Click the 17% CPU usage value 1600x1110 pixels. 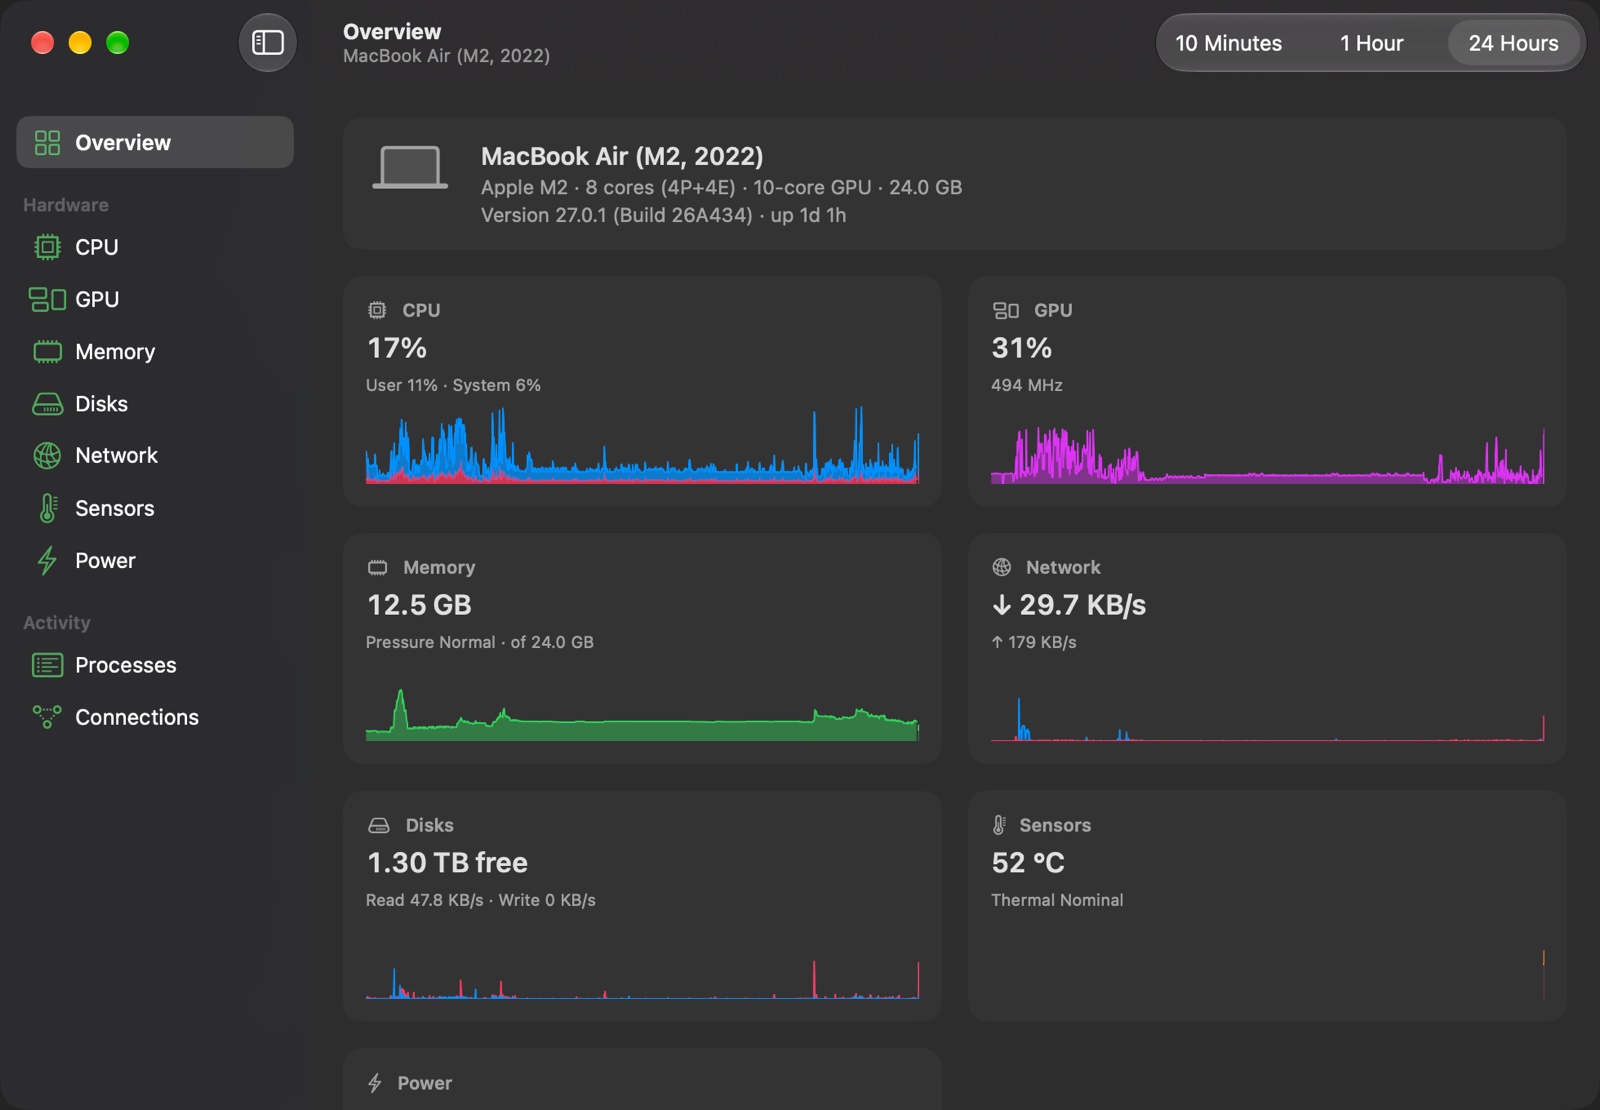coord(397,348)
